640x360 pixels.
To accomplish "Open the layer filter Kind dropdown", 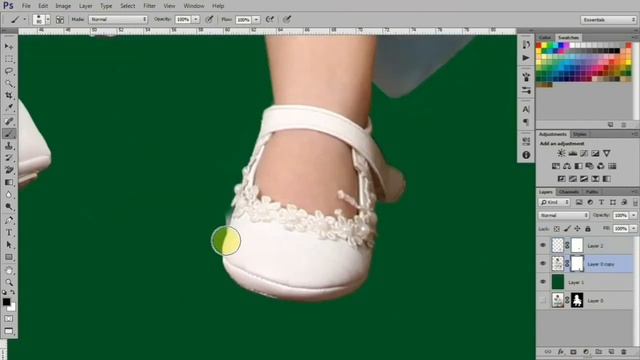I will click(x=554, y=202).
